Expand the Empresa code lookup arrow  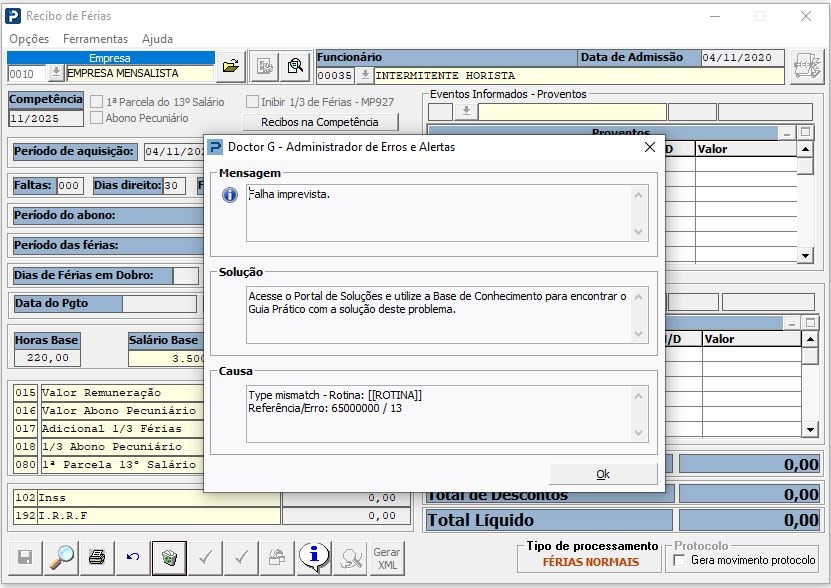click(56, 73)
